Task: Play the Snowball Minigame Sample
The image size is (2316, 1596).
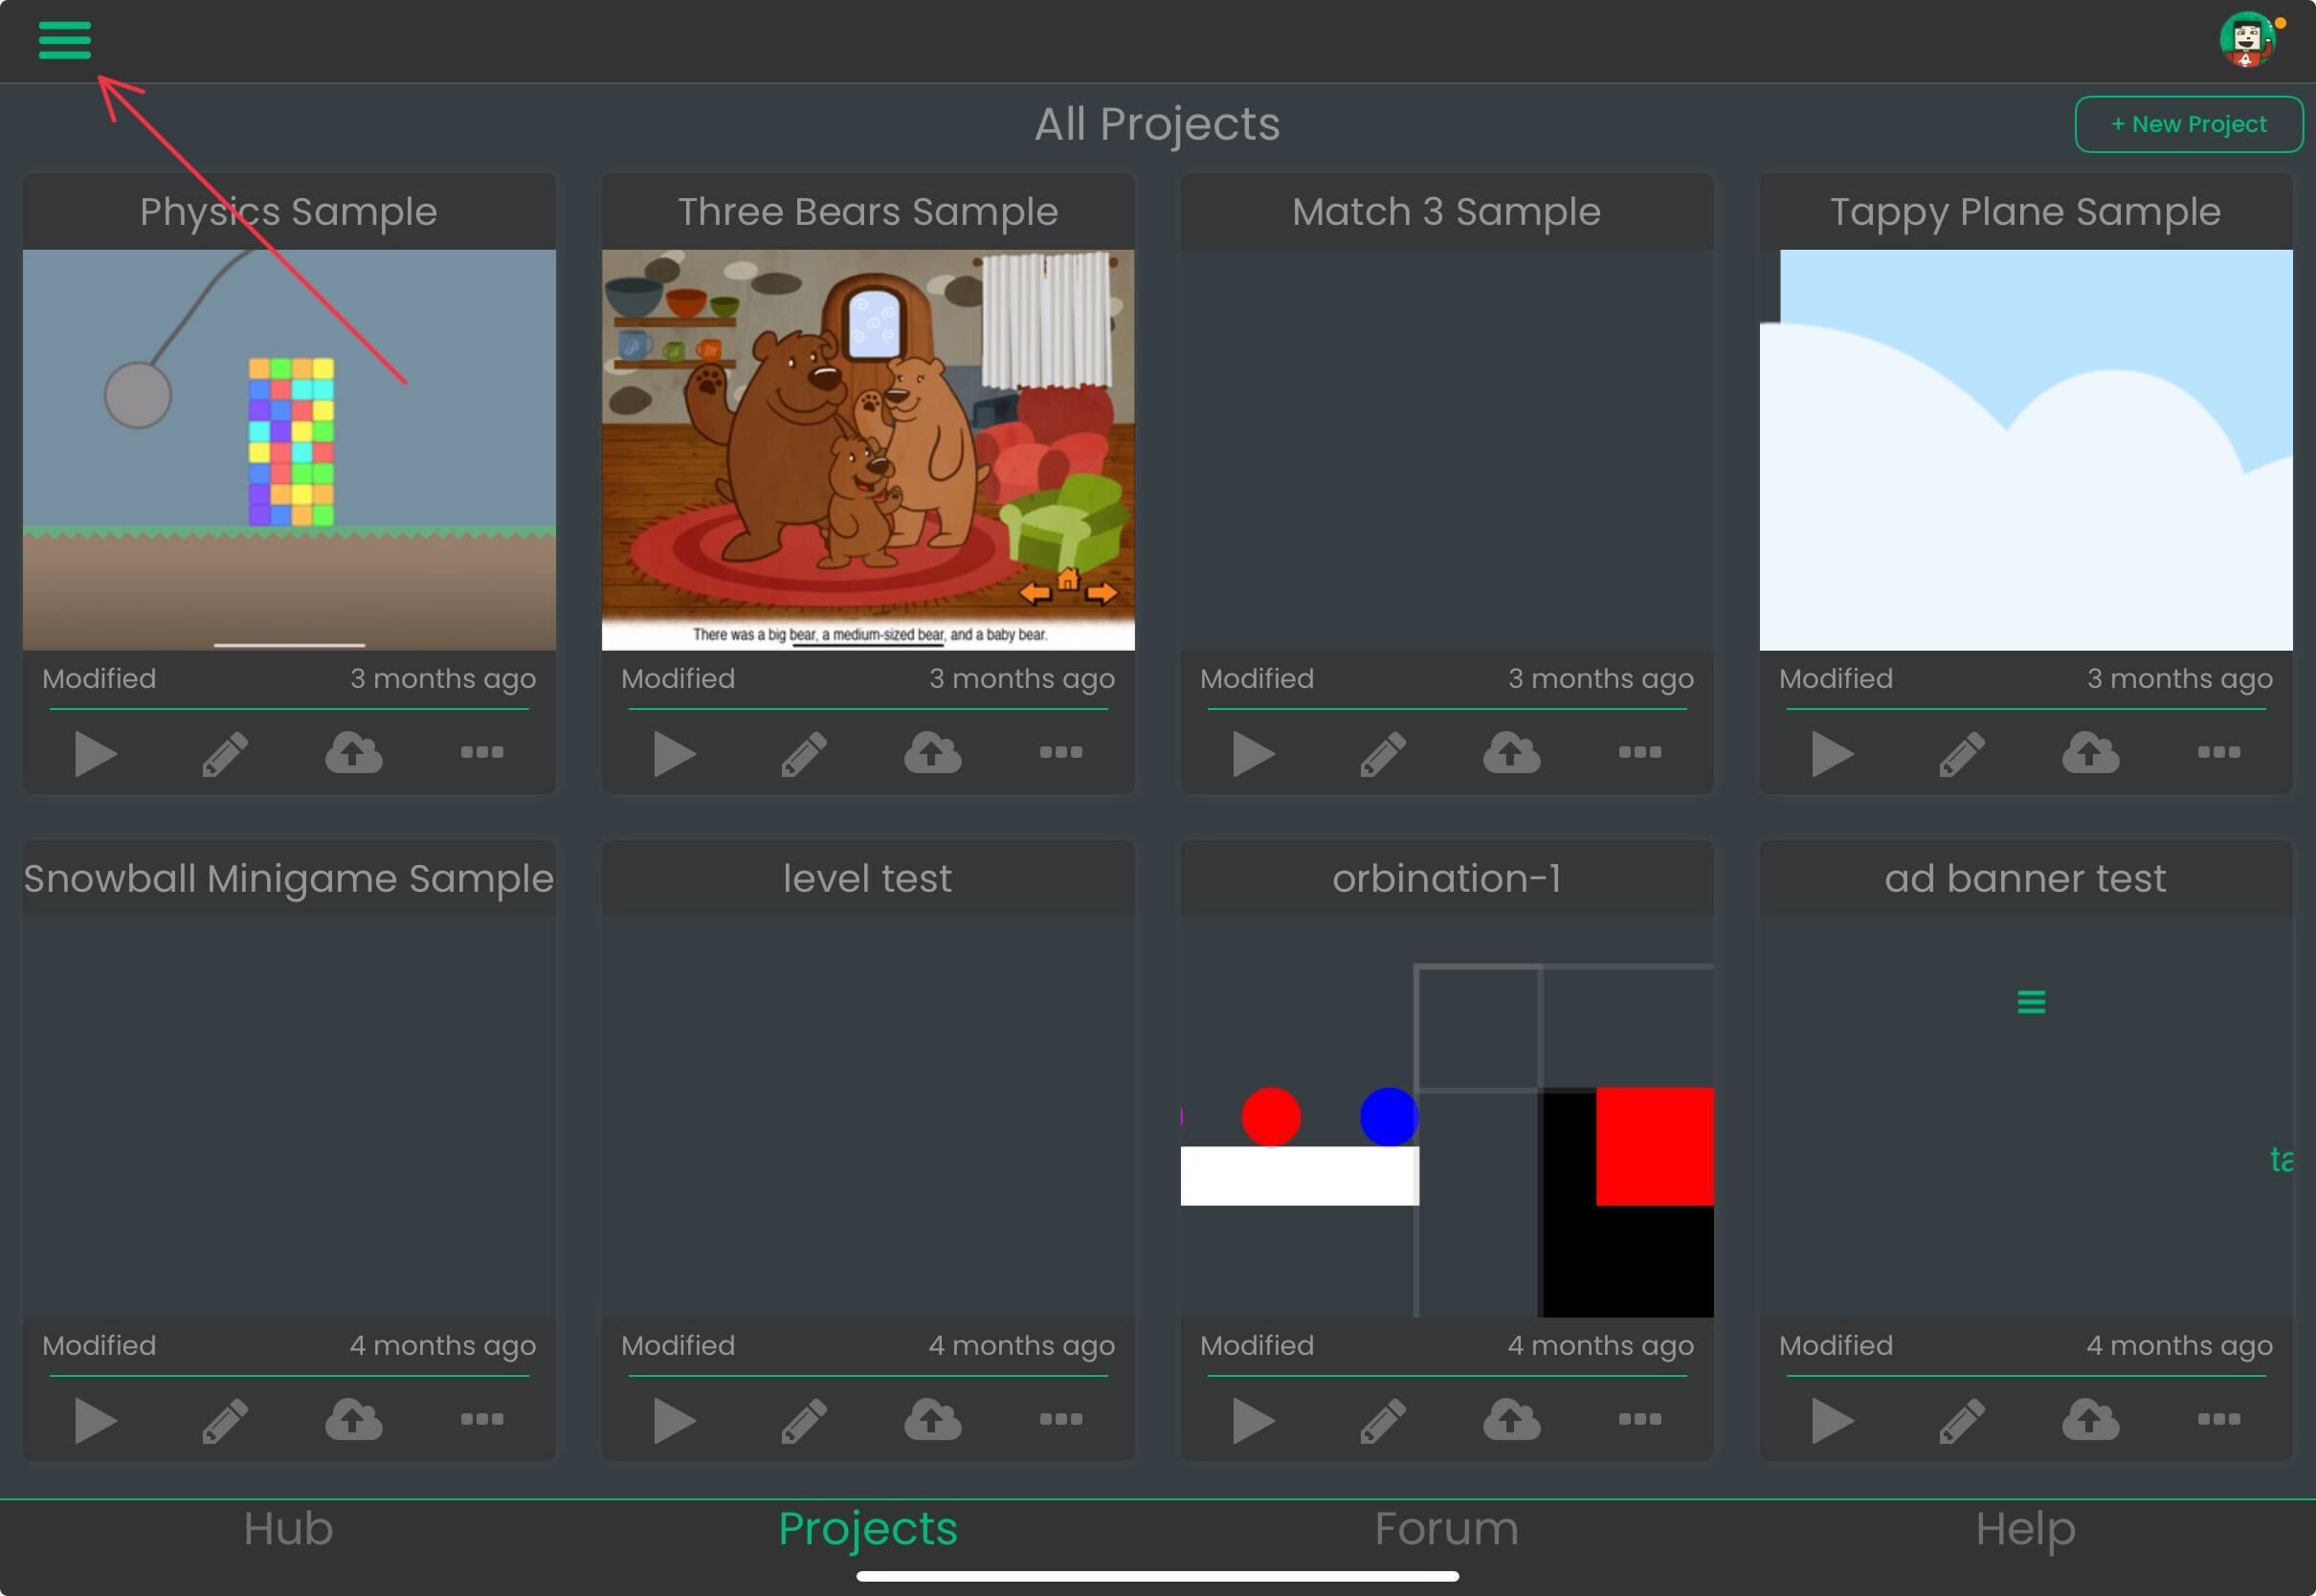Action: (96, 1420)
